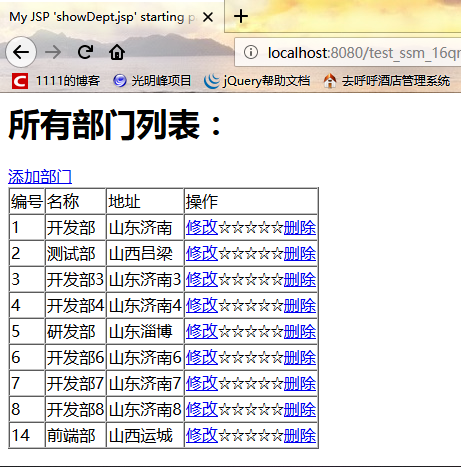The image size is (461, 467).
Task: Open the jQuery帮助文档 bookmark
Action: 257,81
